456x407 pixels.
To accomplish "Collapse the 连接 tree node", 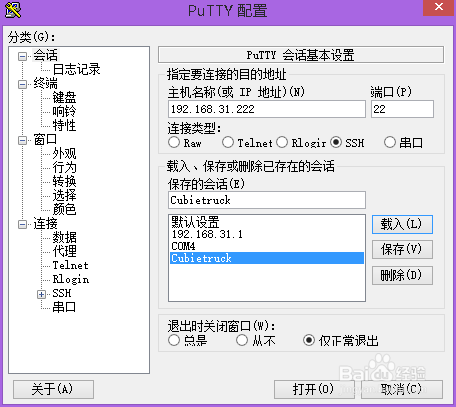I will click(x=22, y=224).
